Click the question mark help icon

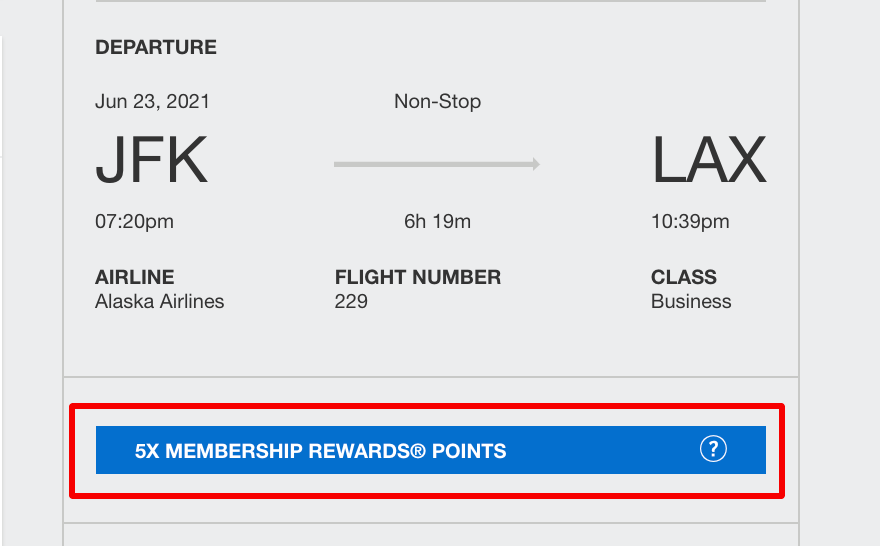pyautogui.click(x=713, y=449)
